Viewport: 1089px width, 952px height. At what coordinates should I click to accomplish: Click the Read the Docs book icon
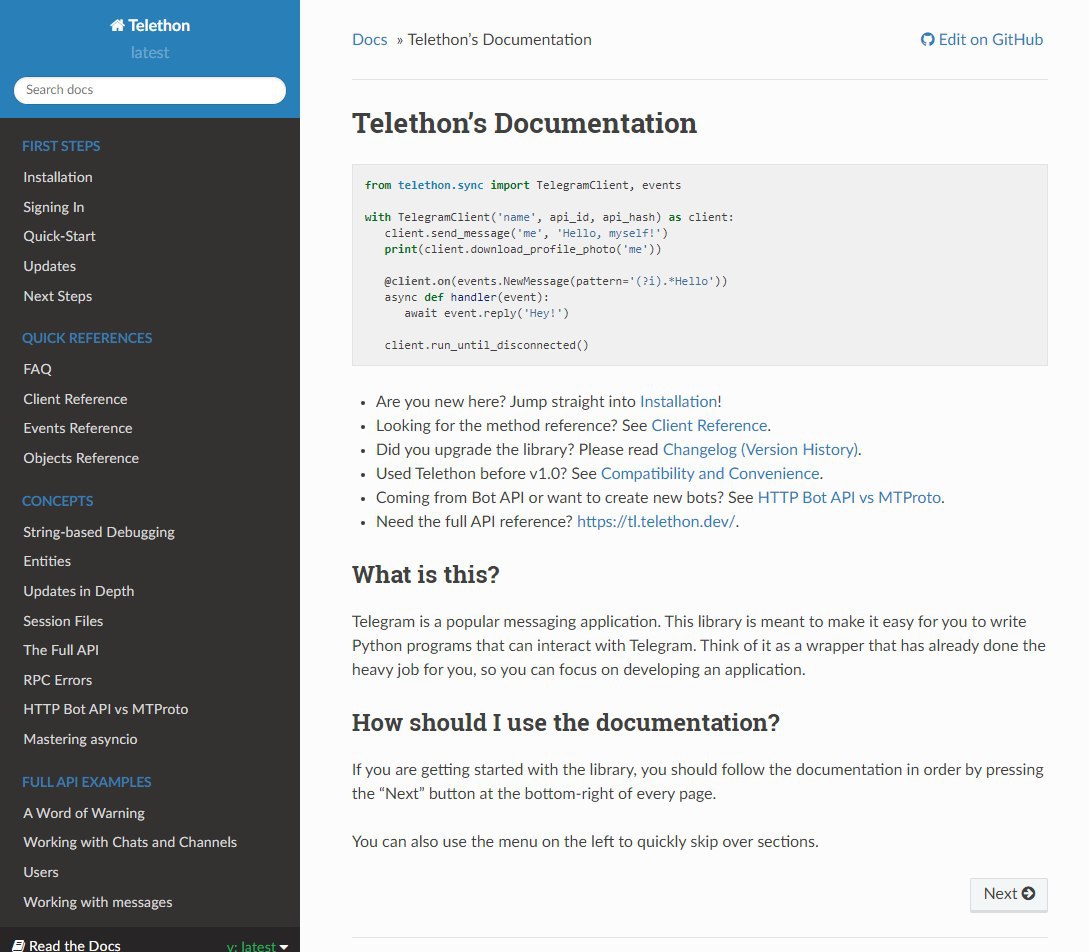[x=19, y=946]
